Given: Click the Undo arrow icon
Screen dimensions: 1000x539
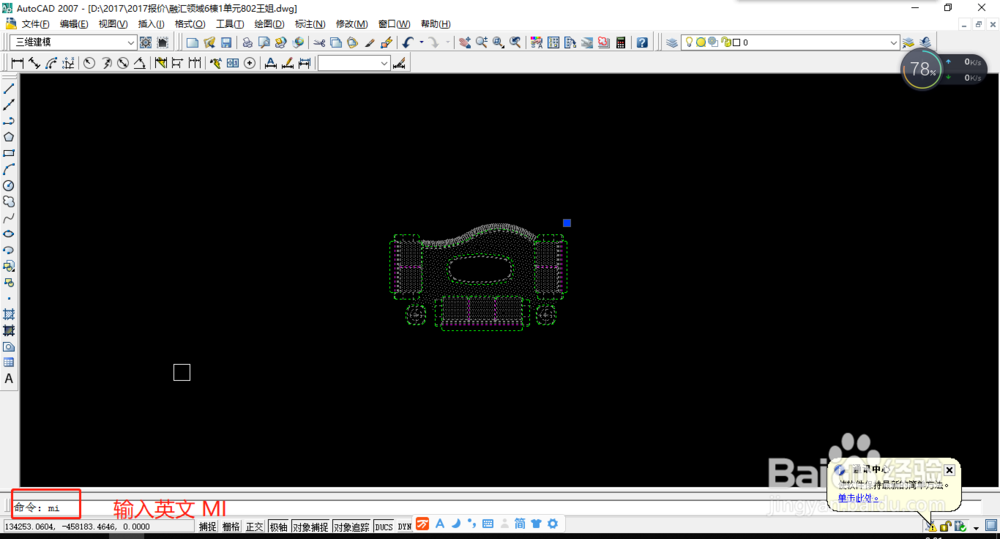Looking at the screenshot, I should tap(408, 43).
